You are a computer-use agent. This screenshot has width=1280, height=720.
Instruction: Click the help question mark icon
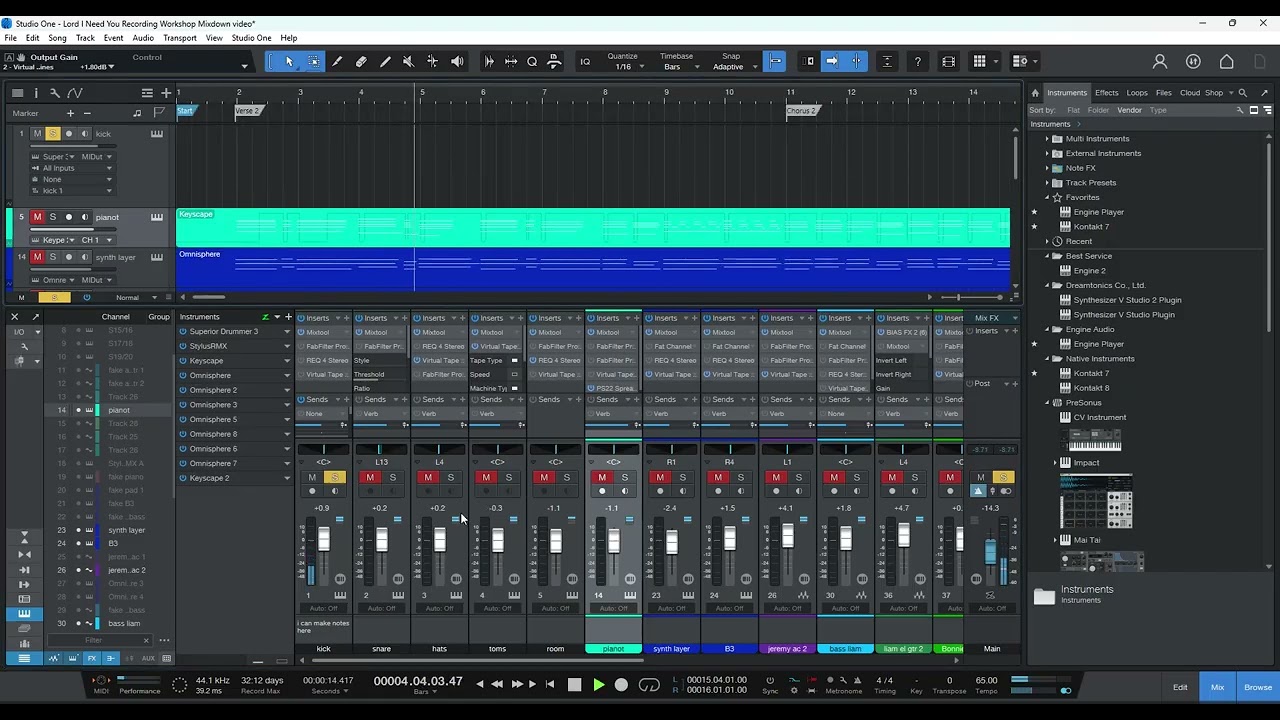(917, 62)
